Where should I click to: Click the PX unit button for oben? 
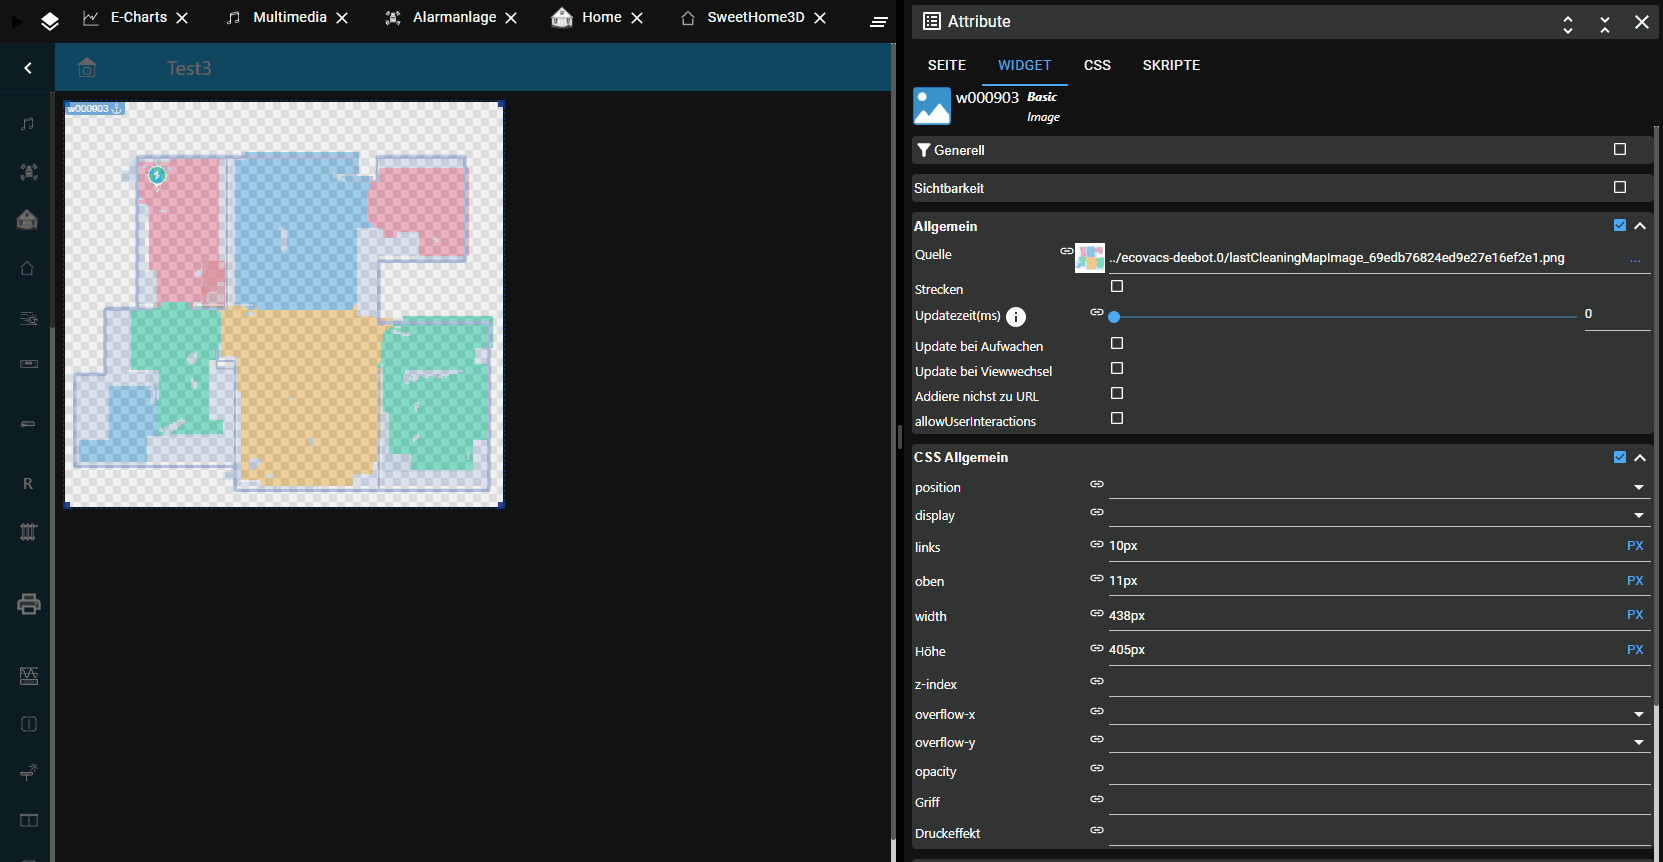click(x=1635, y=581)
